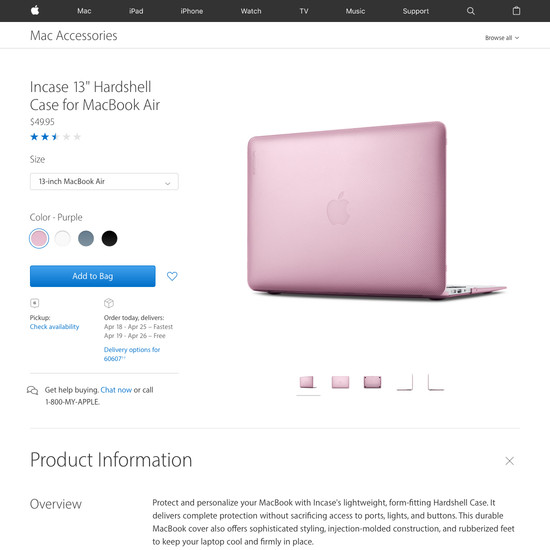Click the chat bubbles help icon
The image size is (550, 550).
(x=33, y=390)
